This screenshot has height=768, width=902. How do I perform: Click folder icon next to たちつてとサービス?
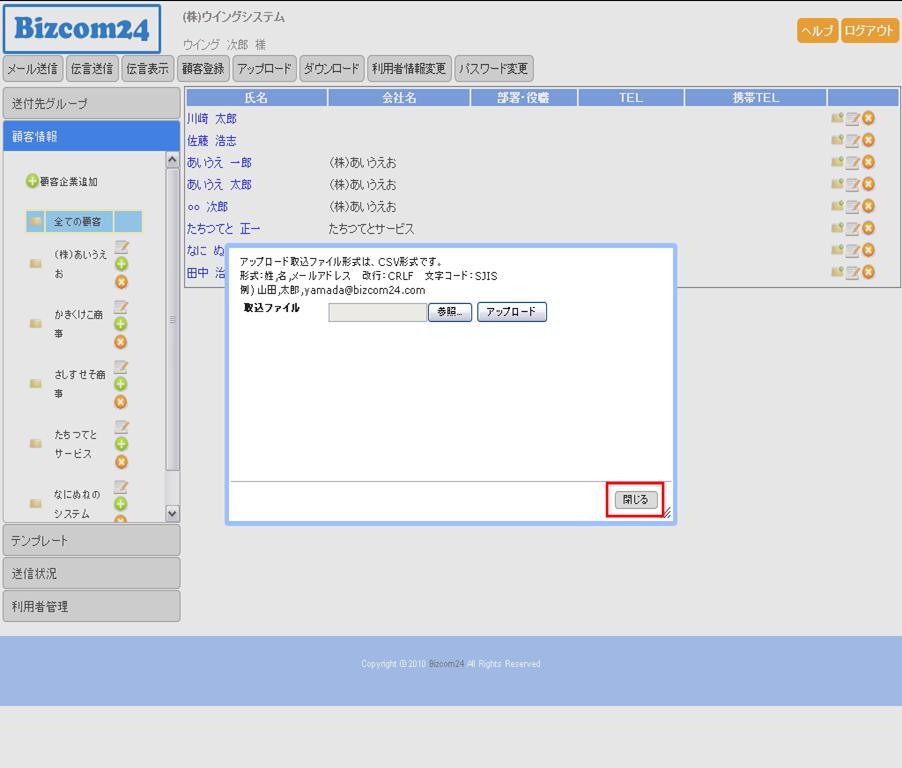[x=36, y=443]
